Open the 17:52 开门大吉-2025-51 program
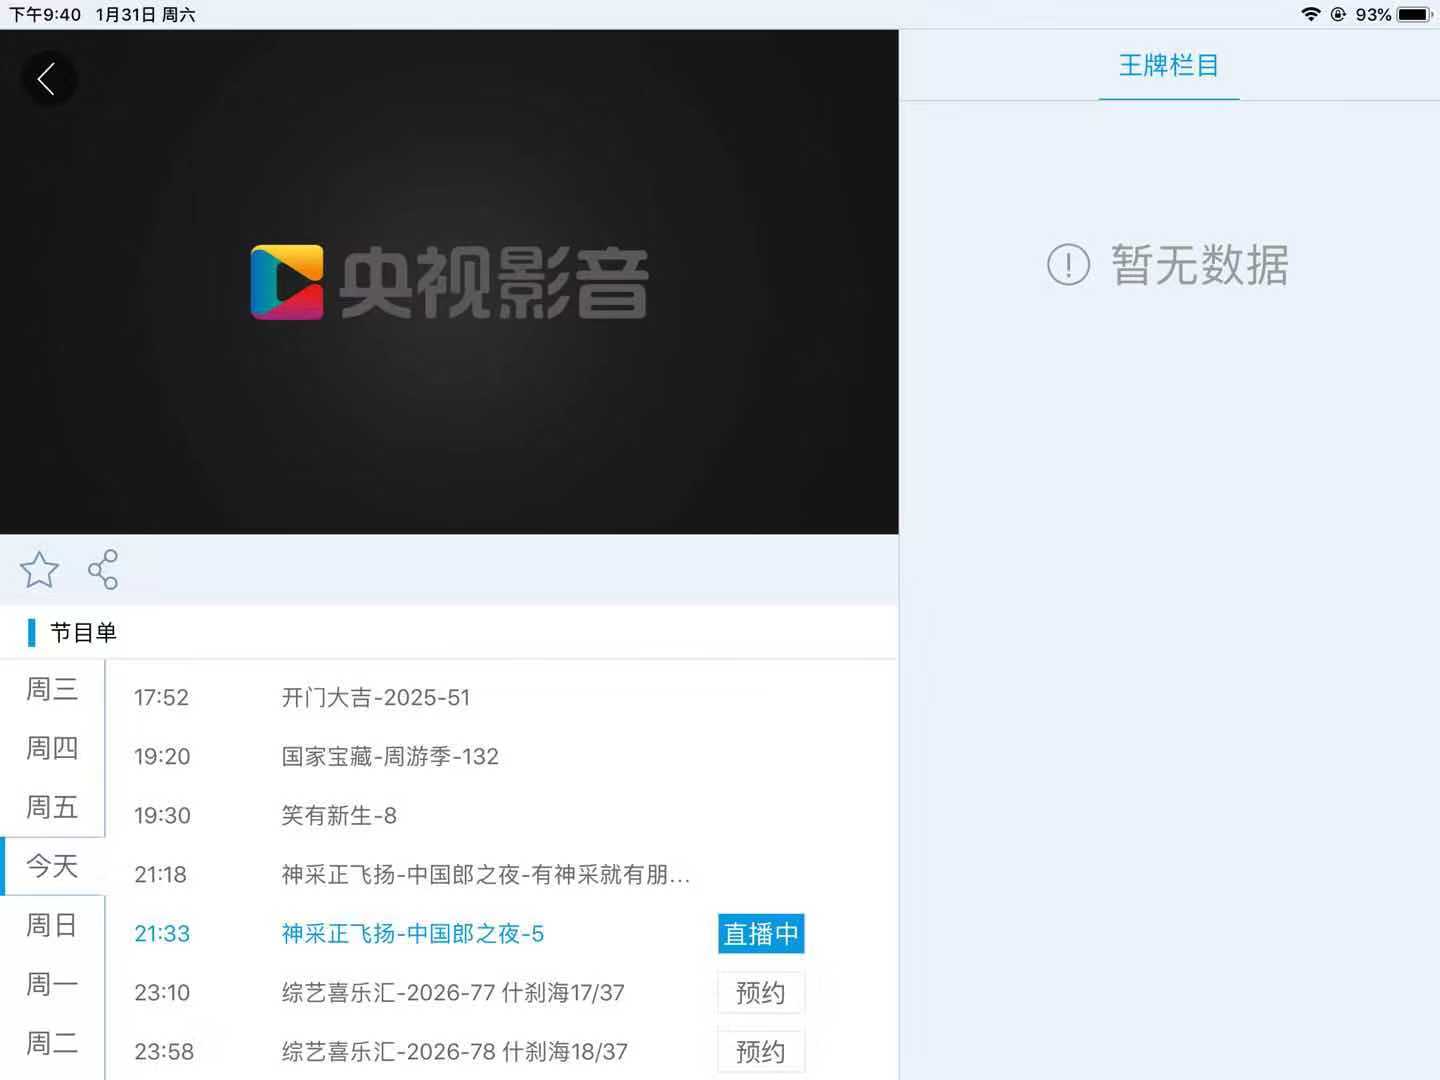This screenshot has width=1440, height=1080. [375, 698]
